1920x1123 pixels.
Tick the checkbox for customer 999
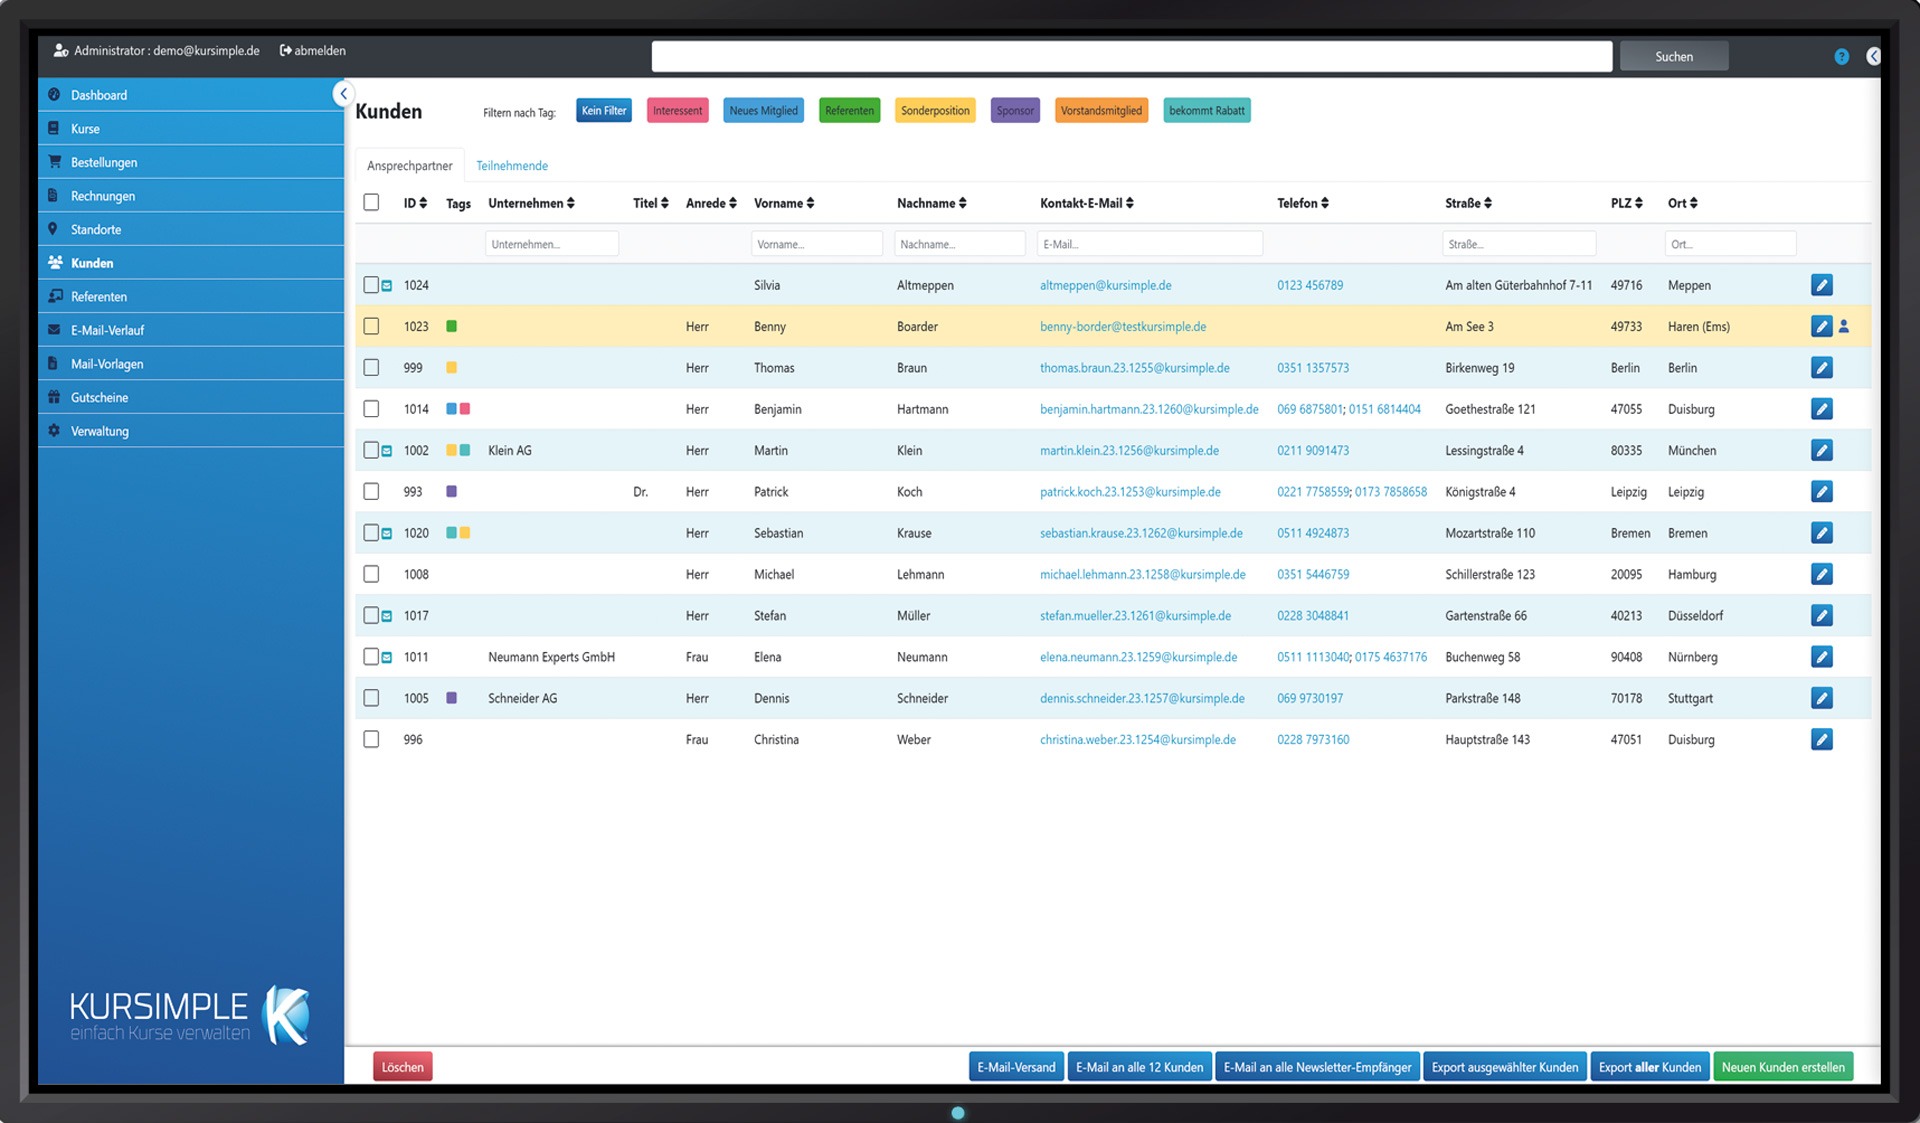coord(371,367)
